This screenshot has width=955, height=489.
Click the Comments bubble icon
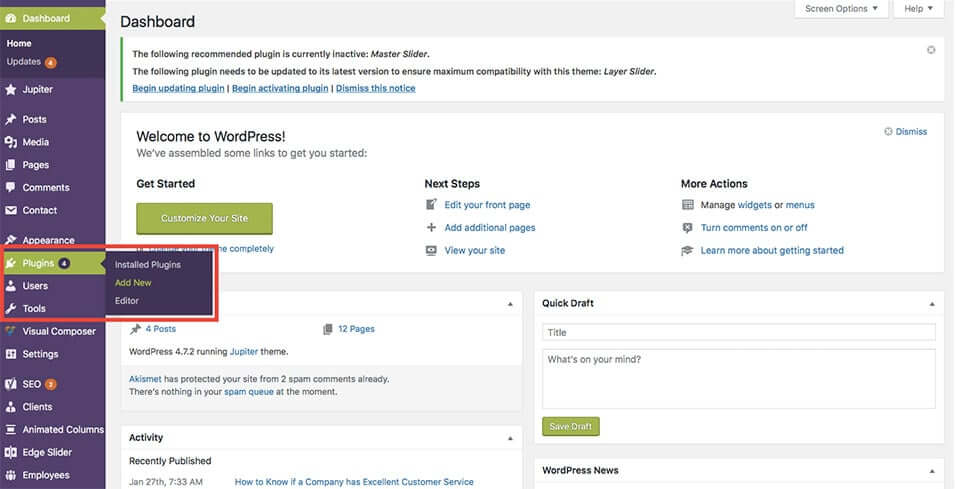click(x=10, y=188)
